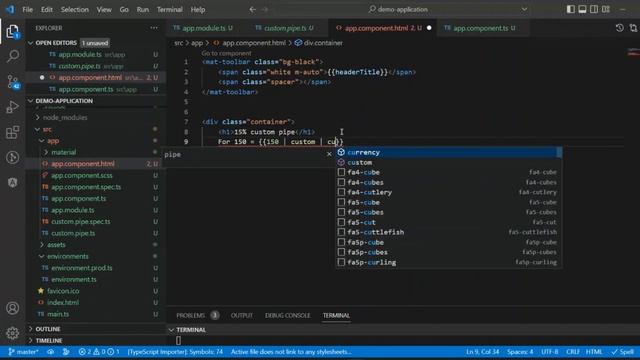This screenshot has width=640, height=360.
Task: Expand the material folder
Action: click(46, 152)
